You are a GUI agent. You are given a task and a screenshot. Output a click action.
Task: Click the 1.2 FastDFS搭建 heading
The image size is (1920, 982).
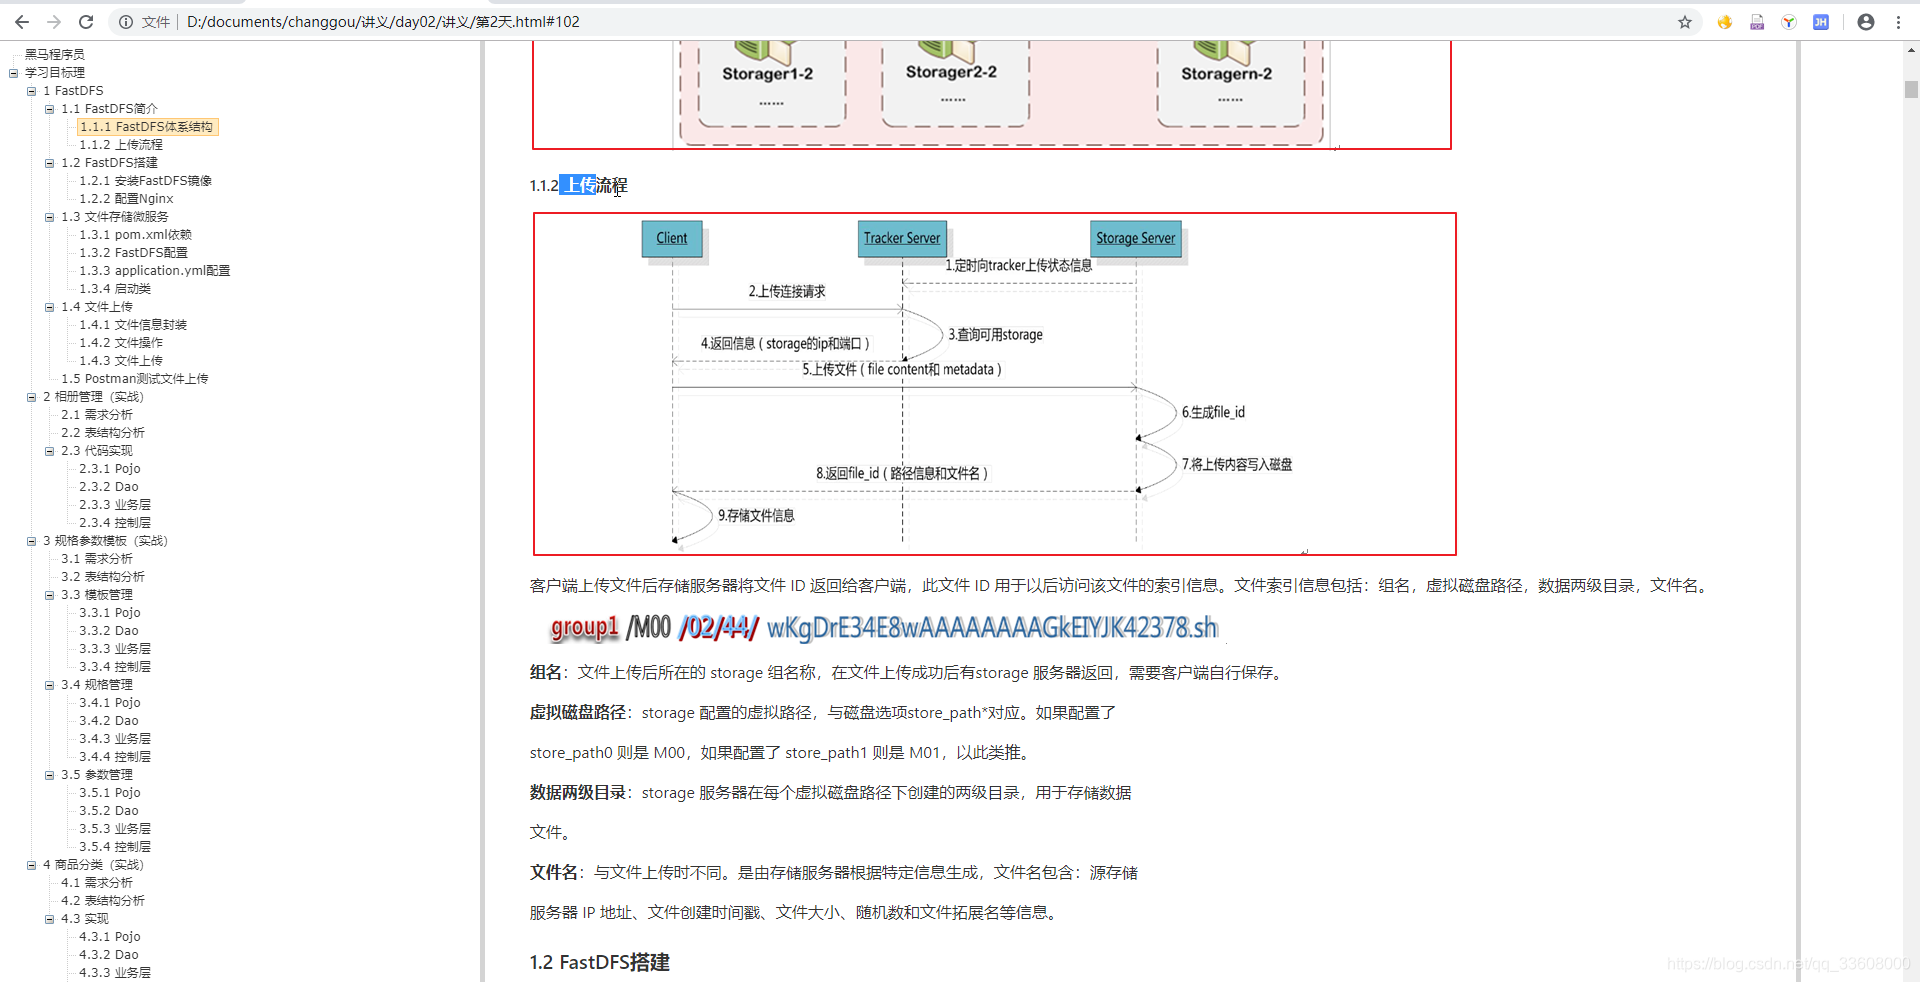(x=600, y=962)
